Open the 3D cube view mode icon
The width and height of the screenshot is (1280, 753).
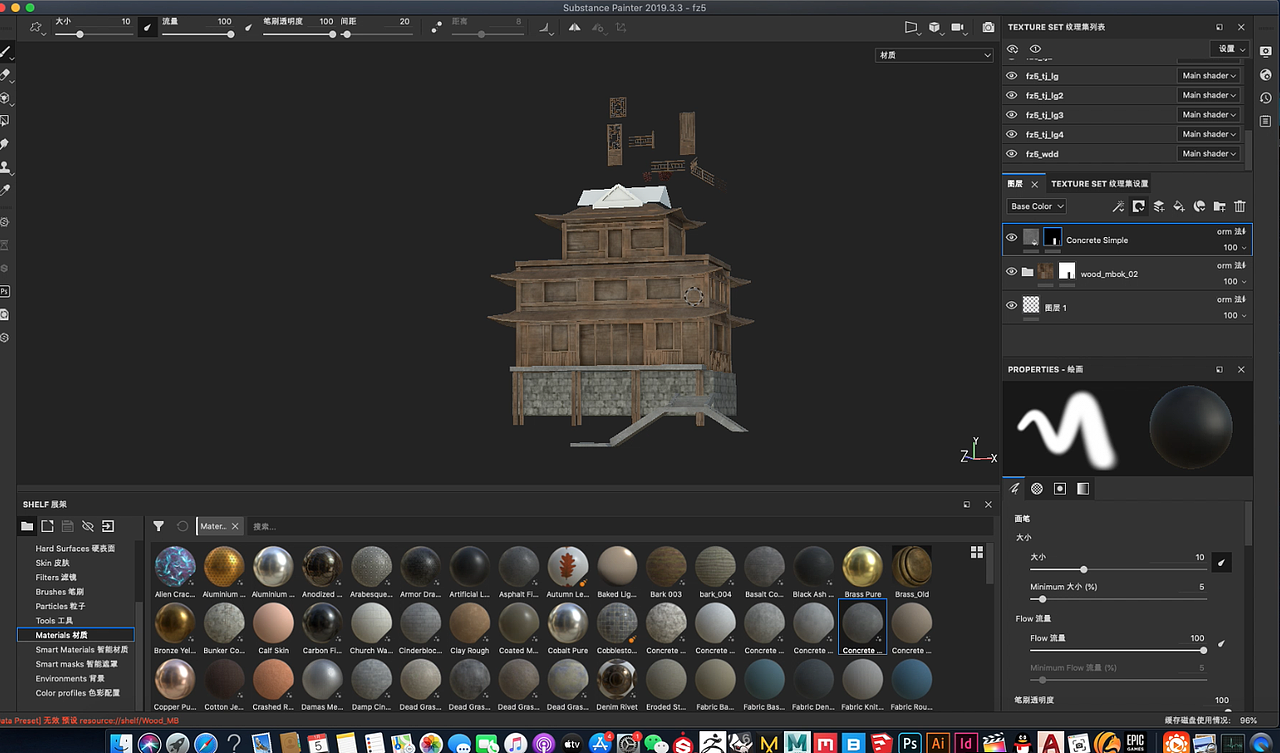click(935, 28)
